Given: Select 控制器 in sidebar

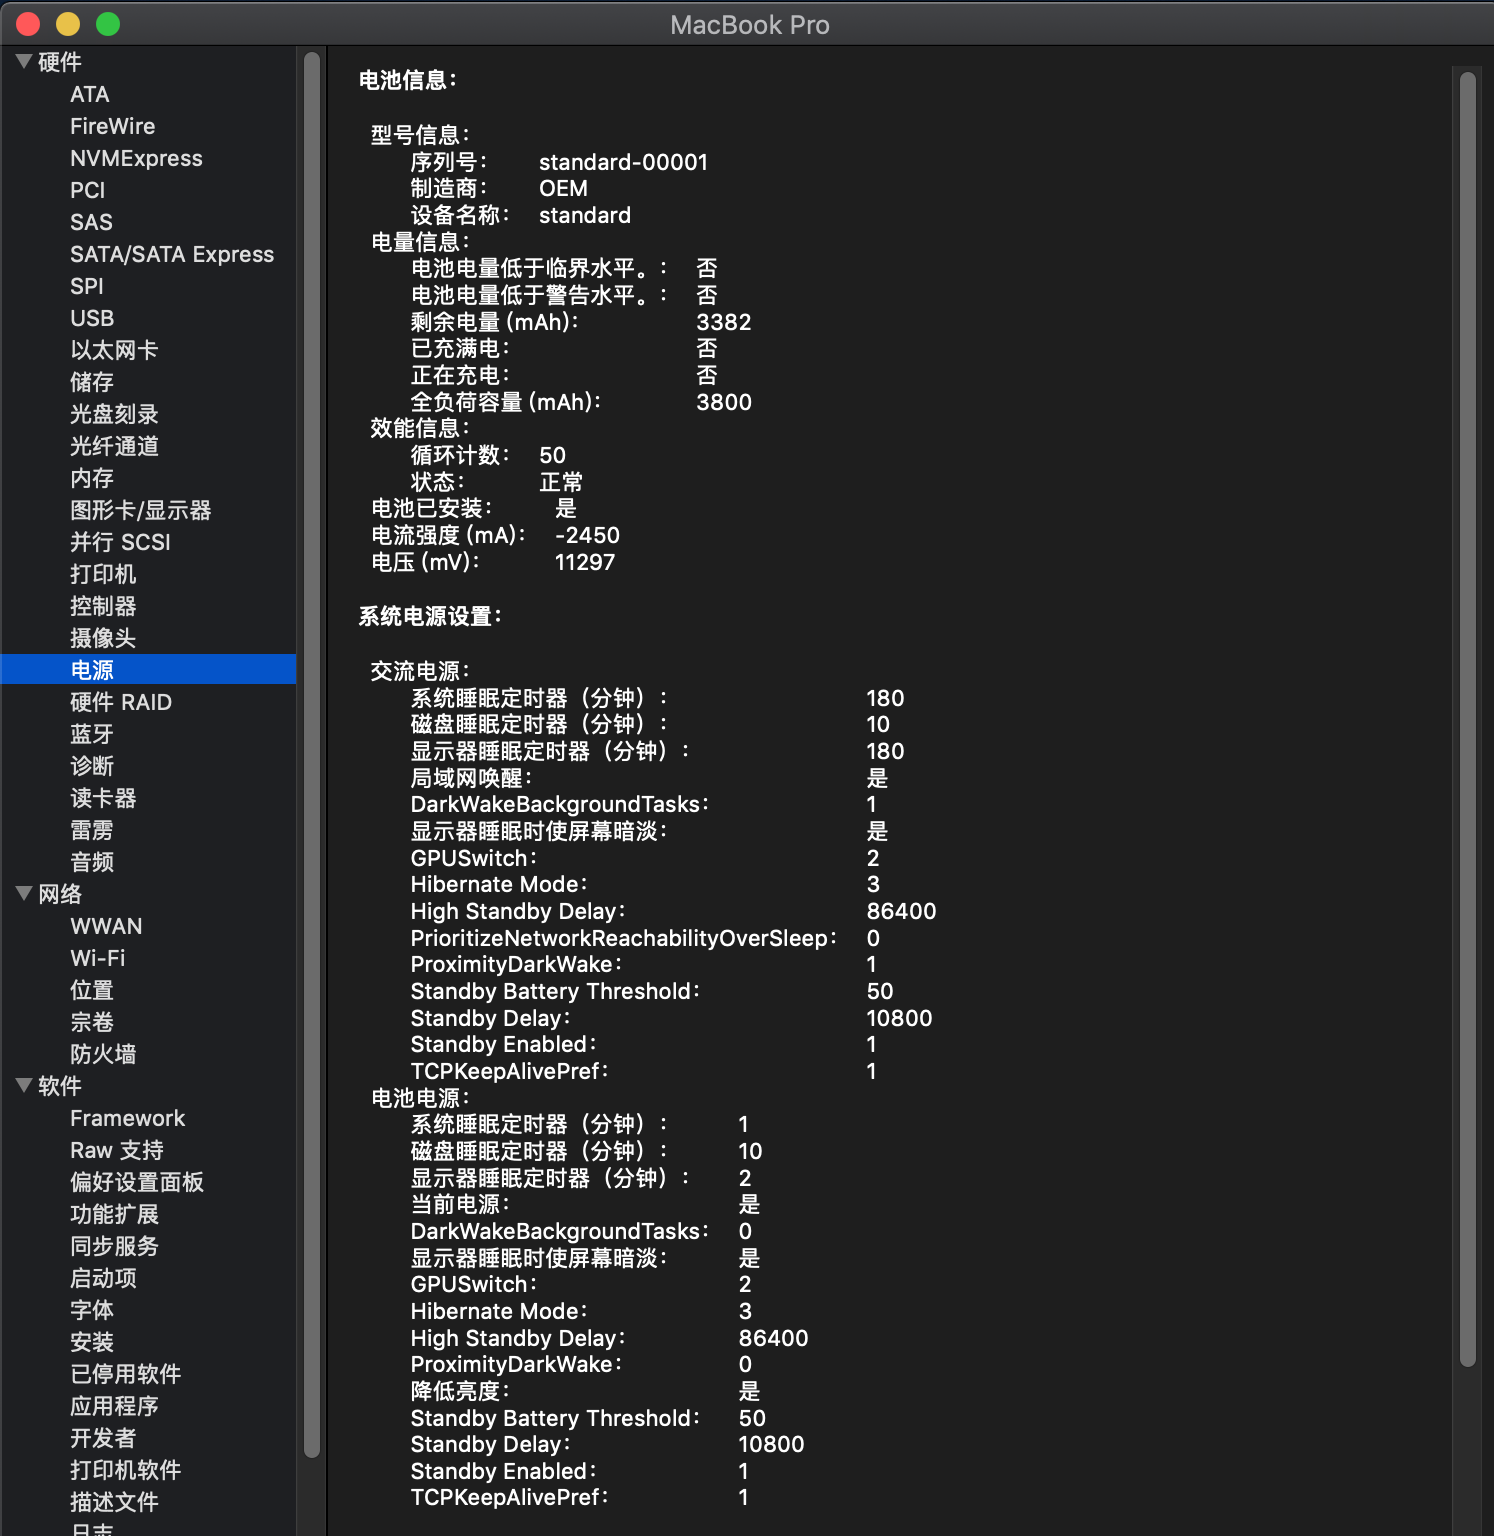Looking at the screenshot, I should 103,606.
